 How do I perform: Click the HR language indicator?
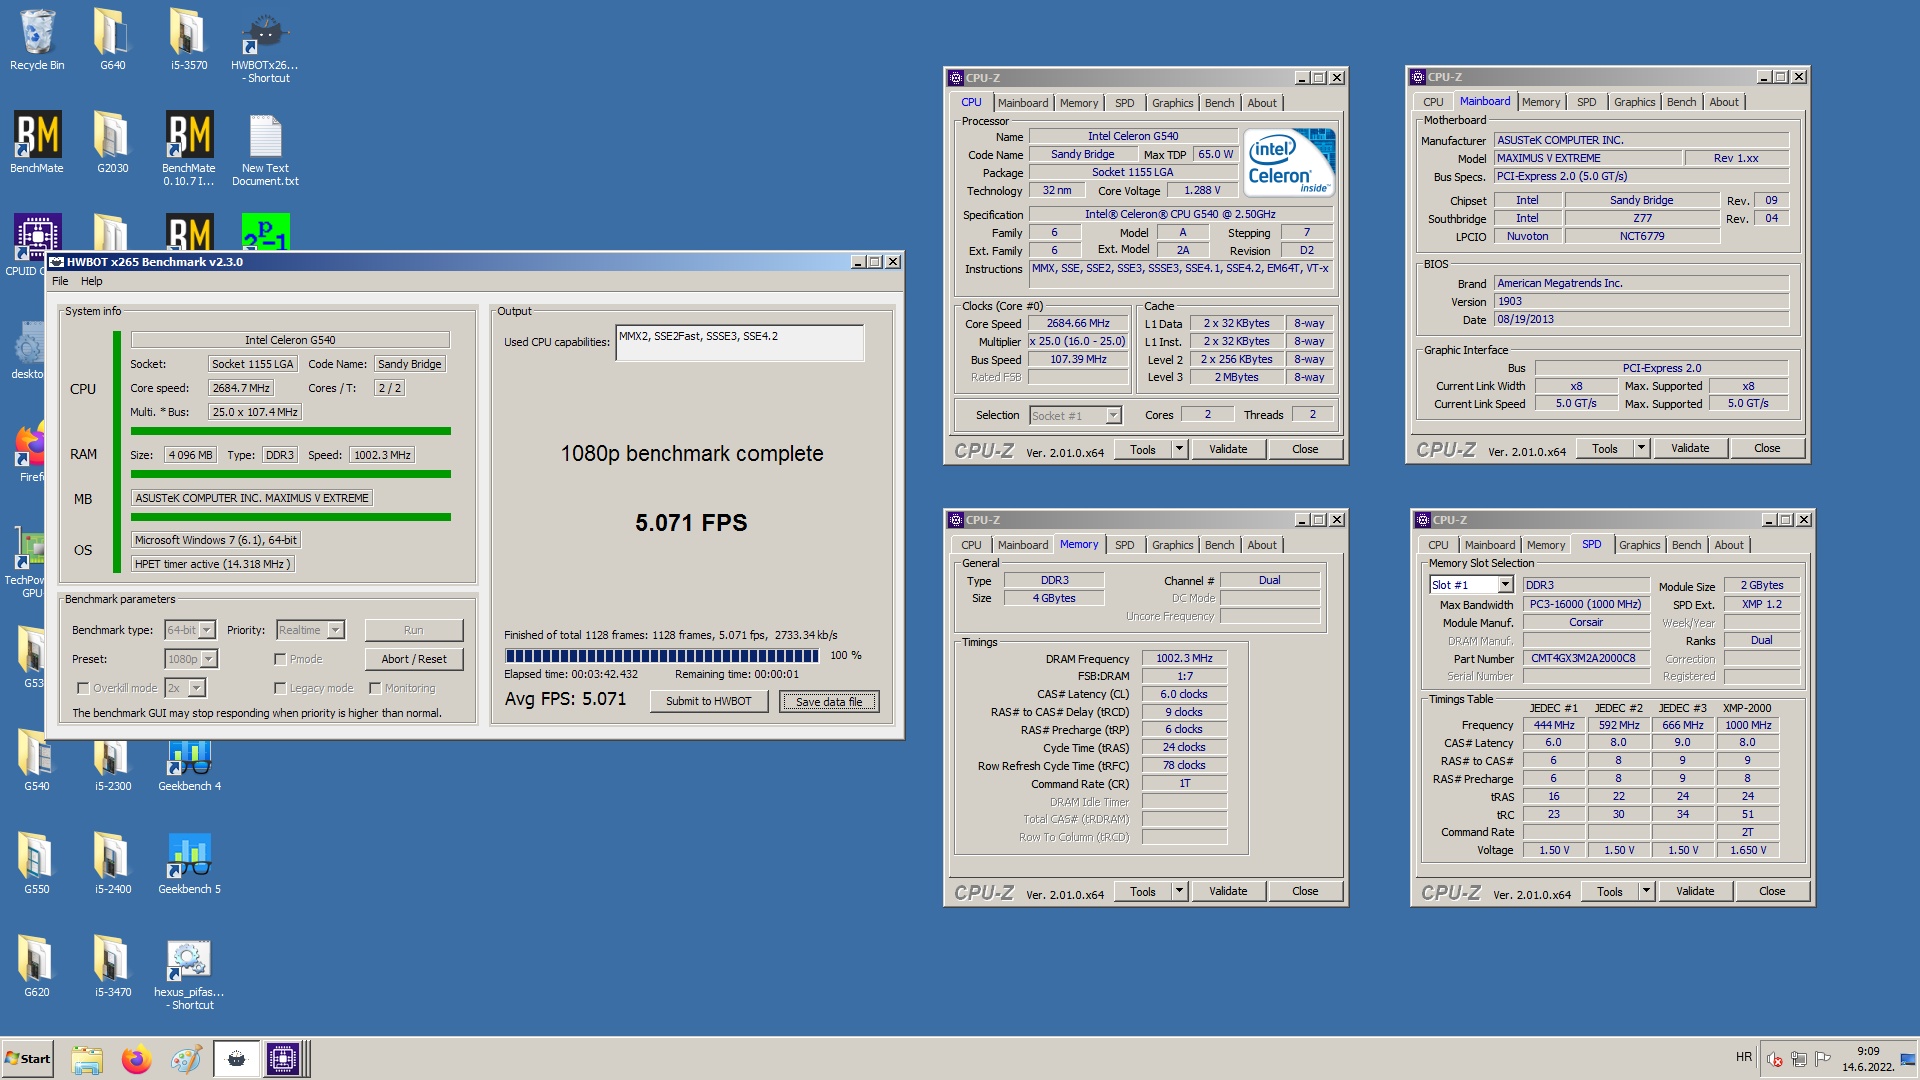coord(1744,1057)
